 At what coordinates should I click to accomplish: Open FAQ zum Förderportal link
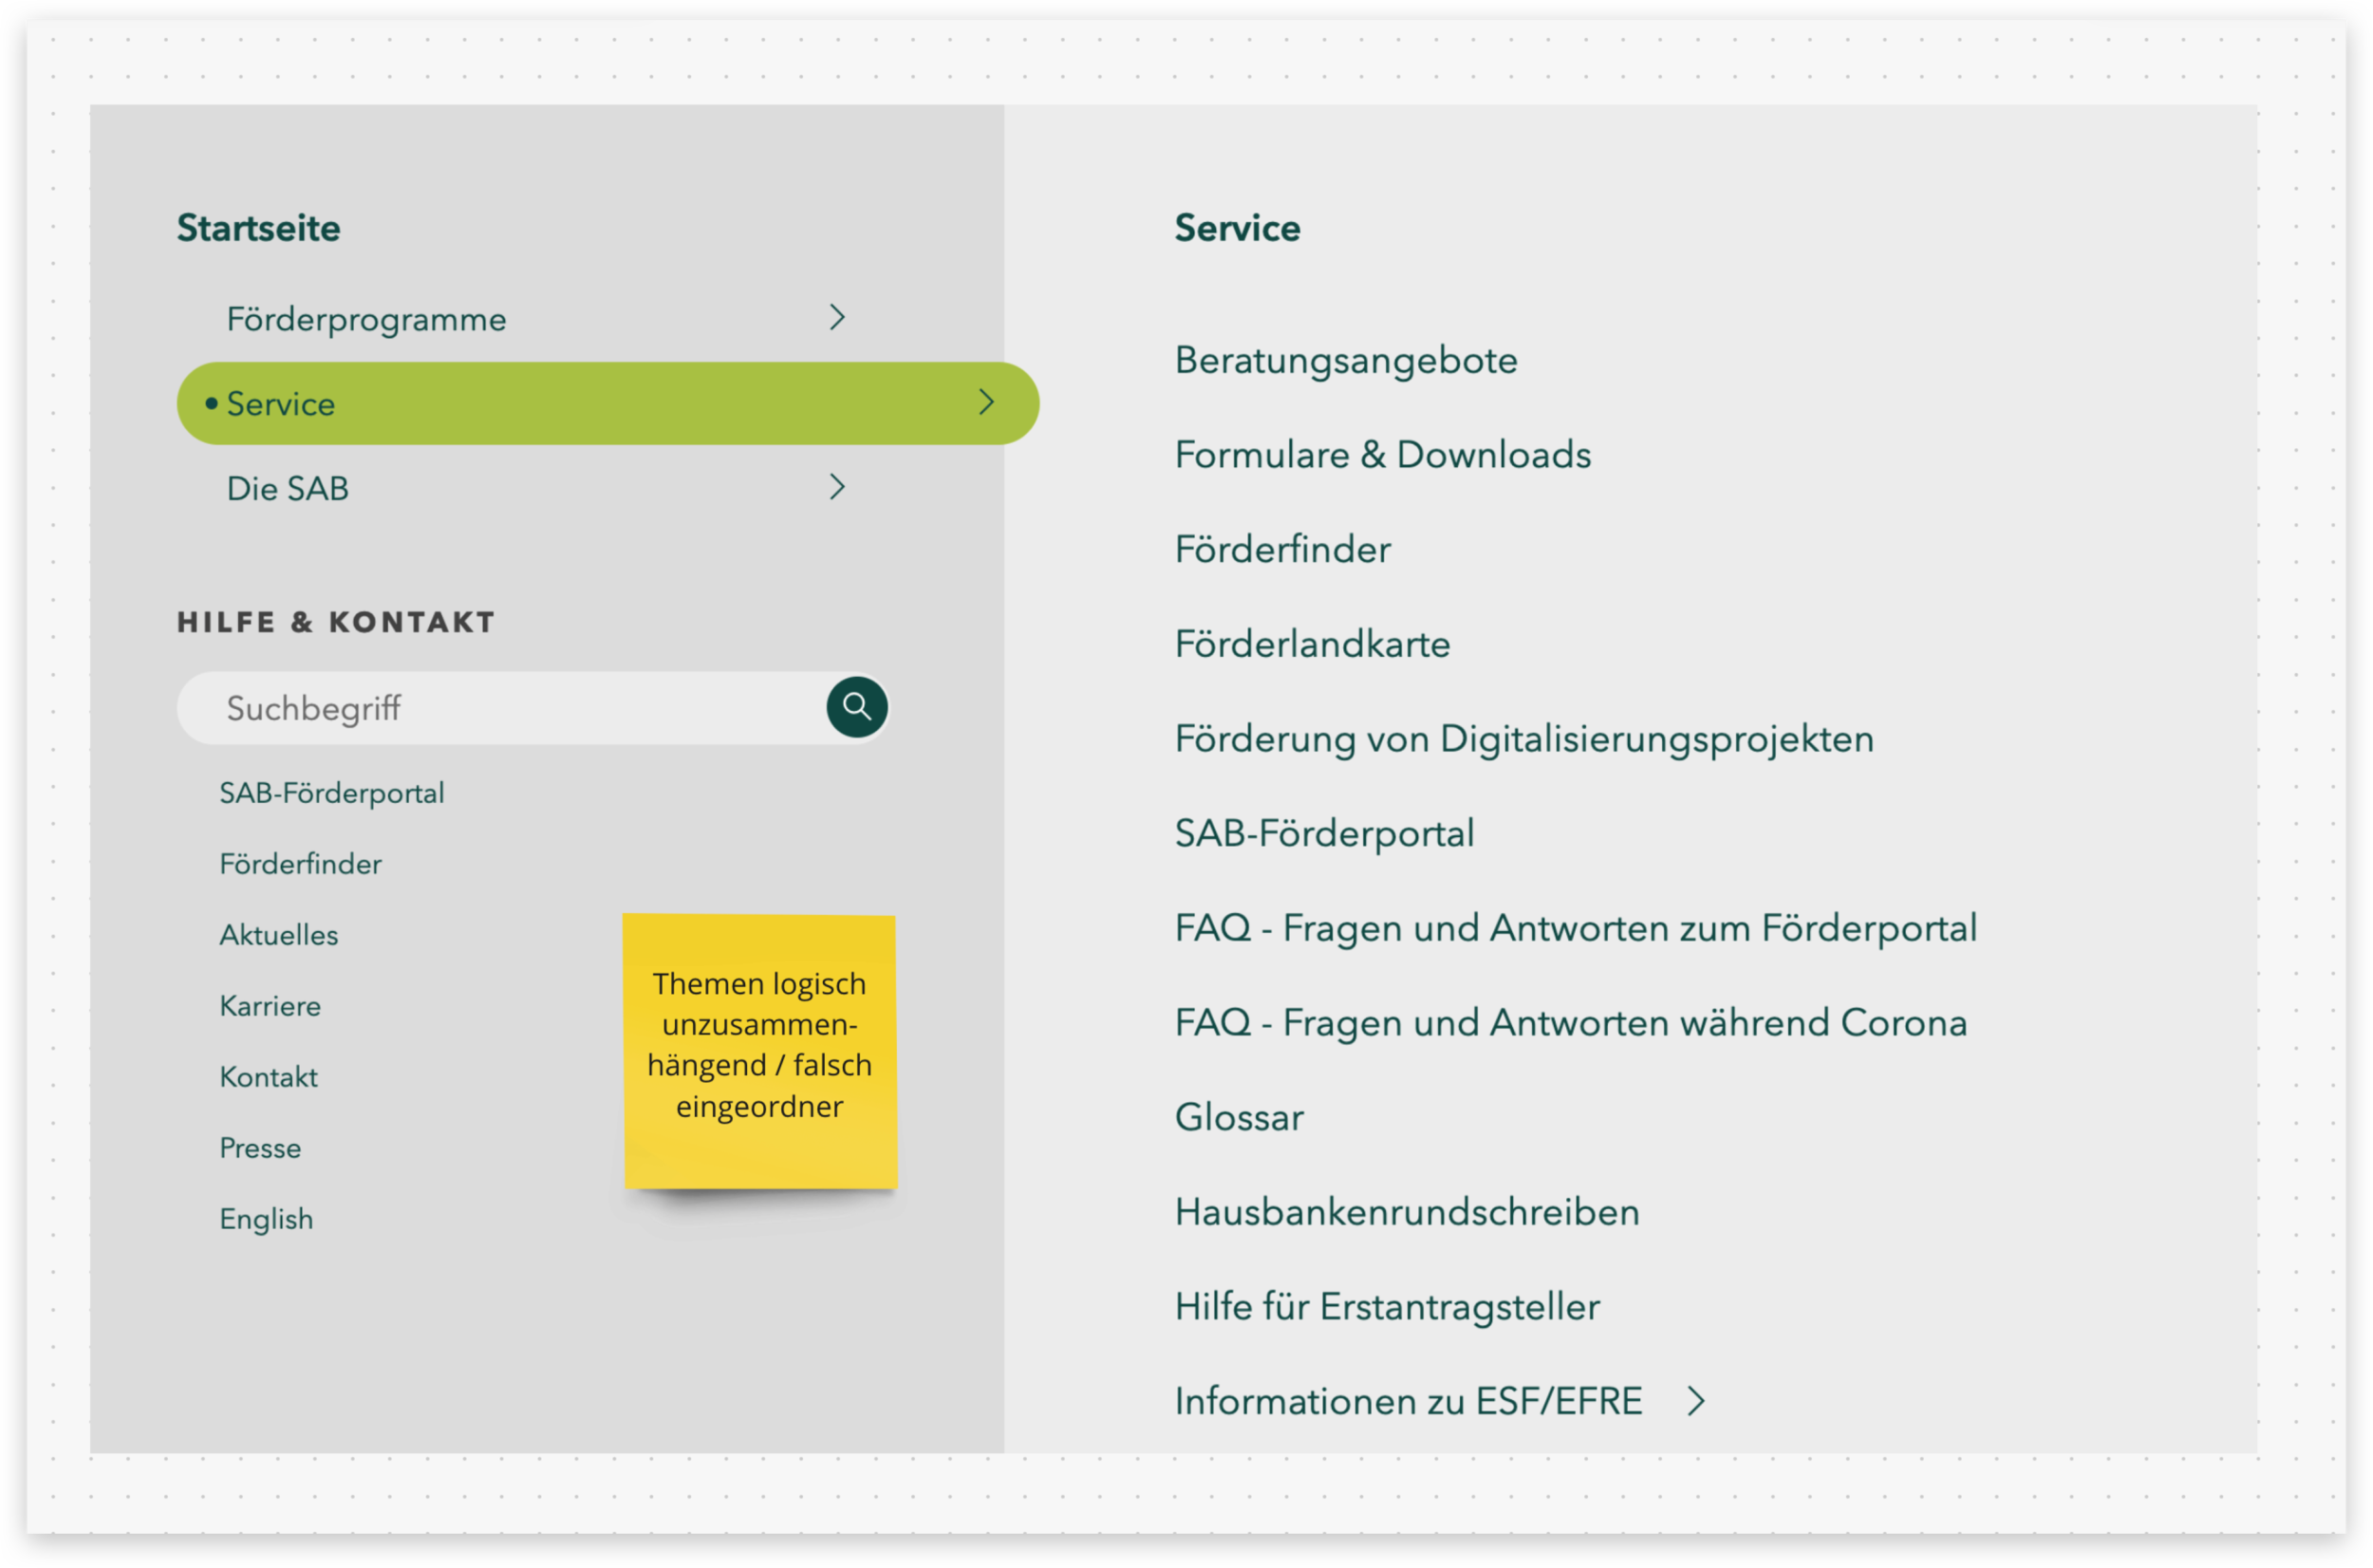coord(1575,928)
